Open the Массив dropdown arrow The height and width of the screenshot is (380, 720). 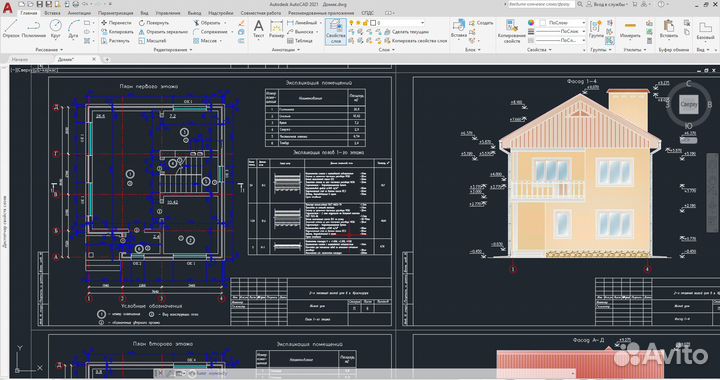[221, 41]
